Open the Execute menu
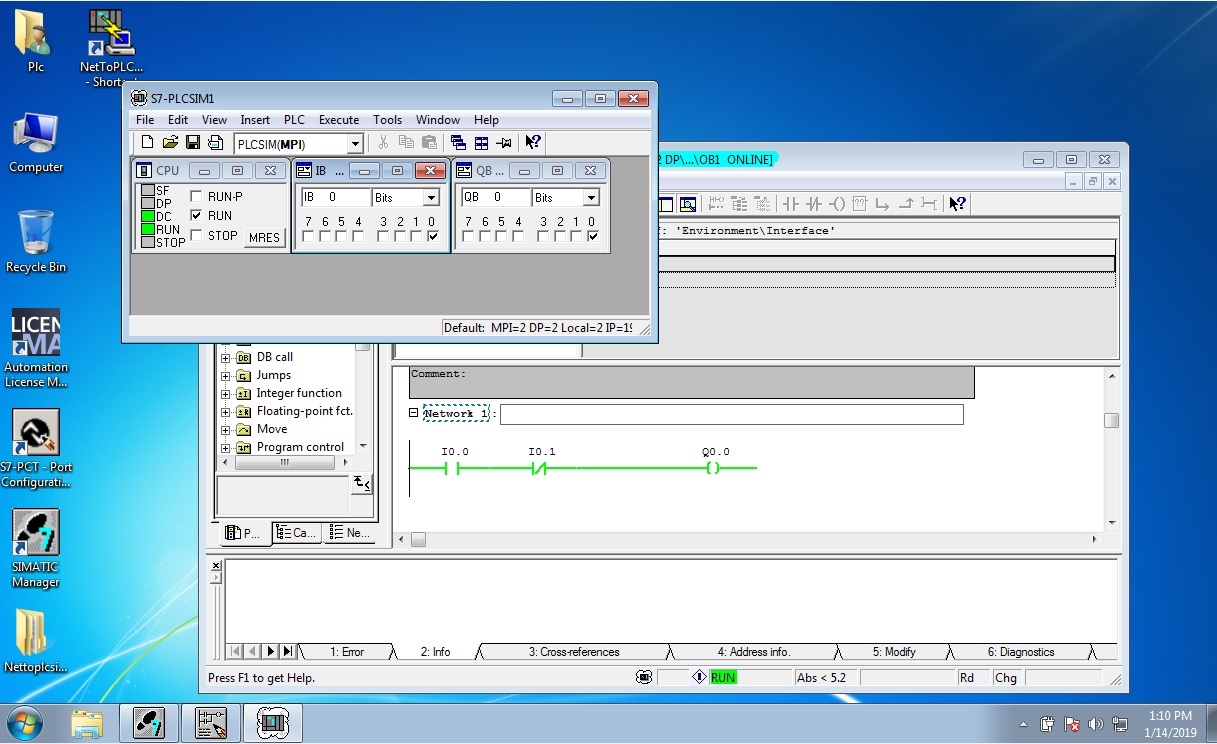The width and height of the screenshot is (1217, 744). 338,120
